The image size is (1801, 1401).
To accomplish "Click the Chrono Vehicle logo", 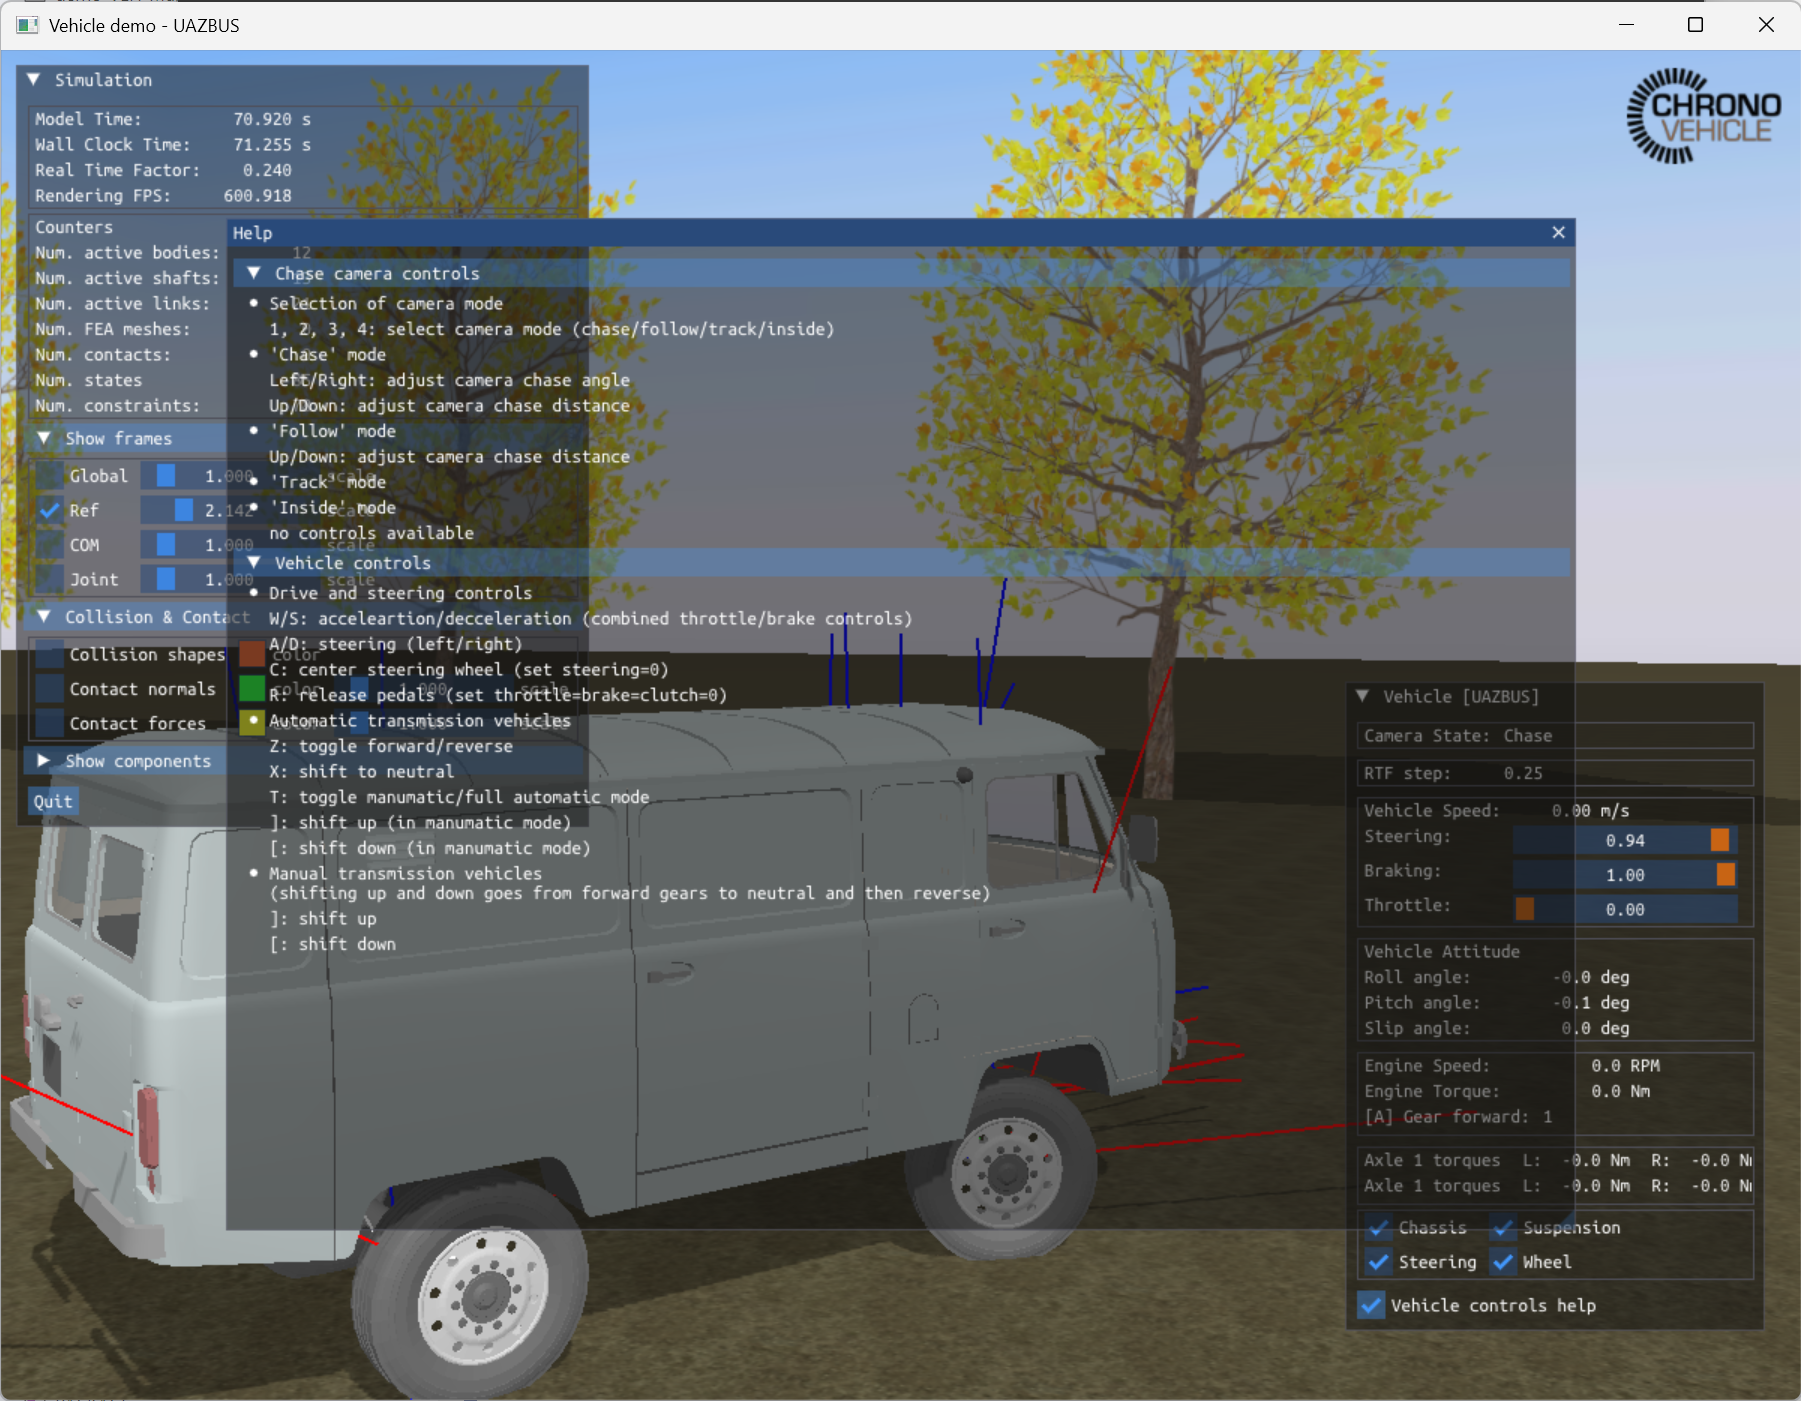I will pos(1703,116).
